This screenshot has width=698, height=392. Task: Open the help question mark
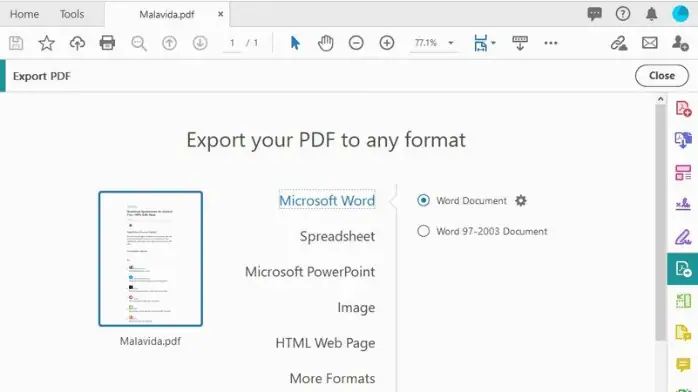pyautogui.click(x=623, y=14)
